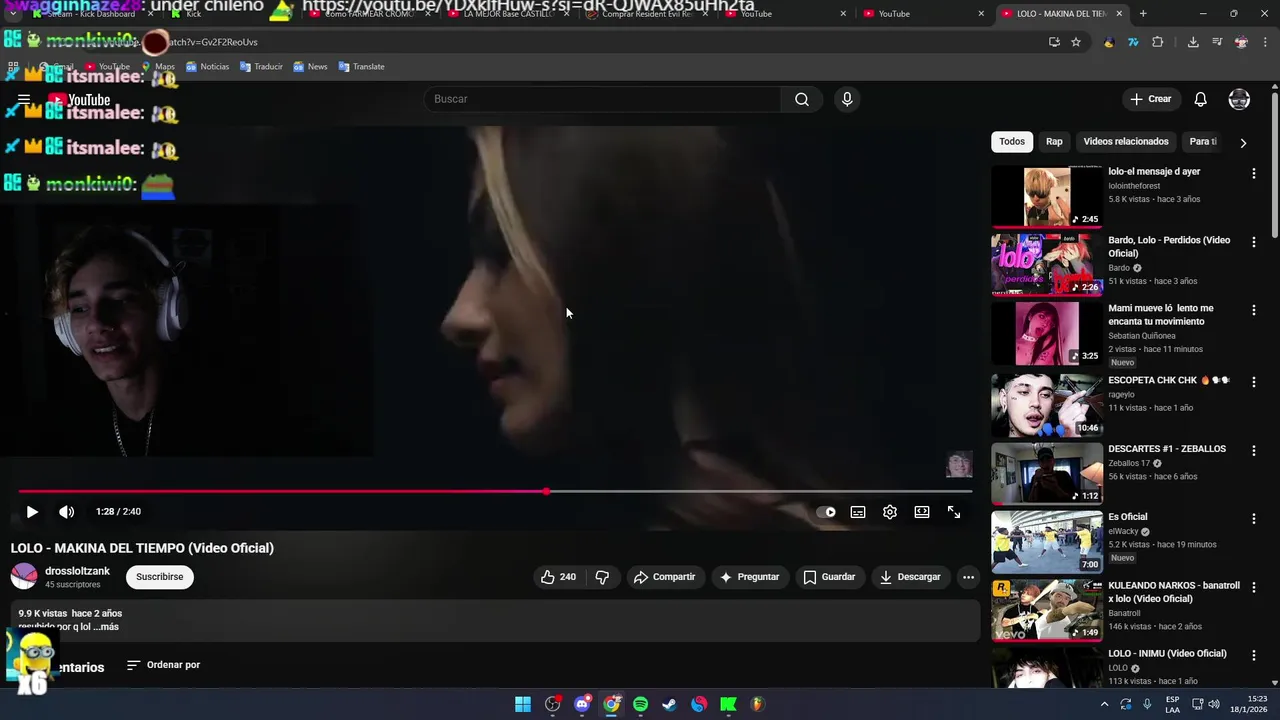This screenshot has width=1280, height=720.
Task: Open the Translate bookmark
Action: [361, 67]
